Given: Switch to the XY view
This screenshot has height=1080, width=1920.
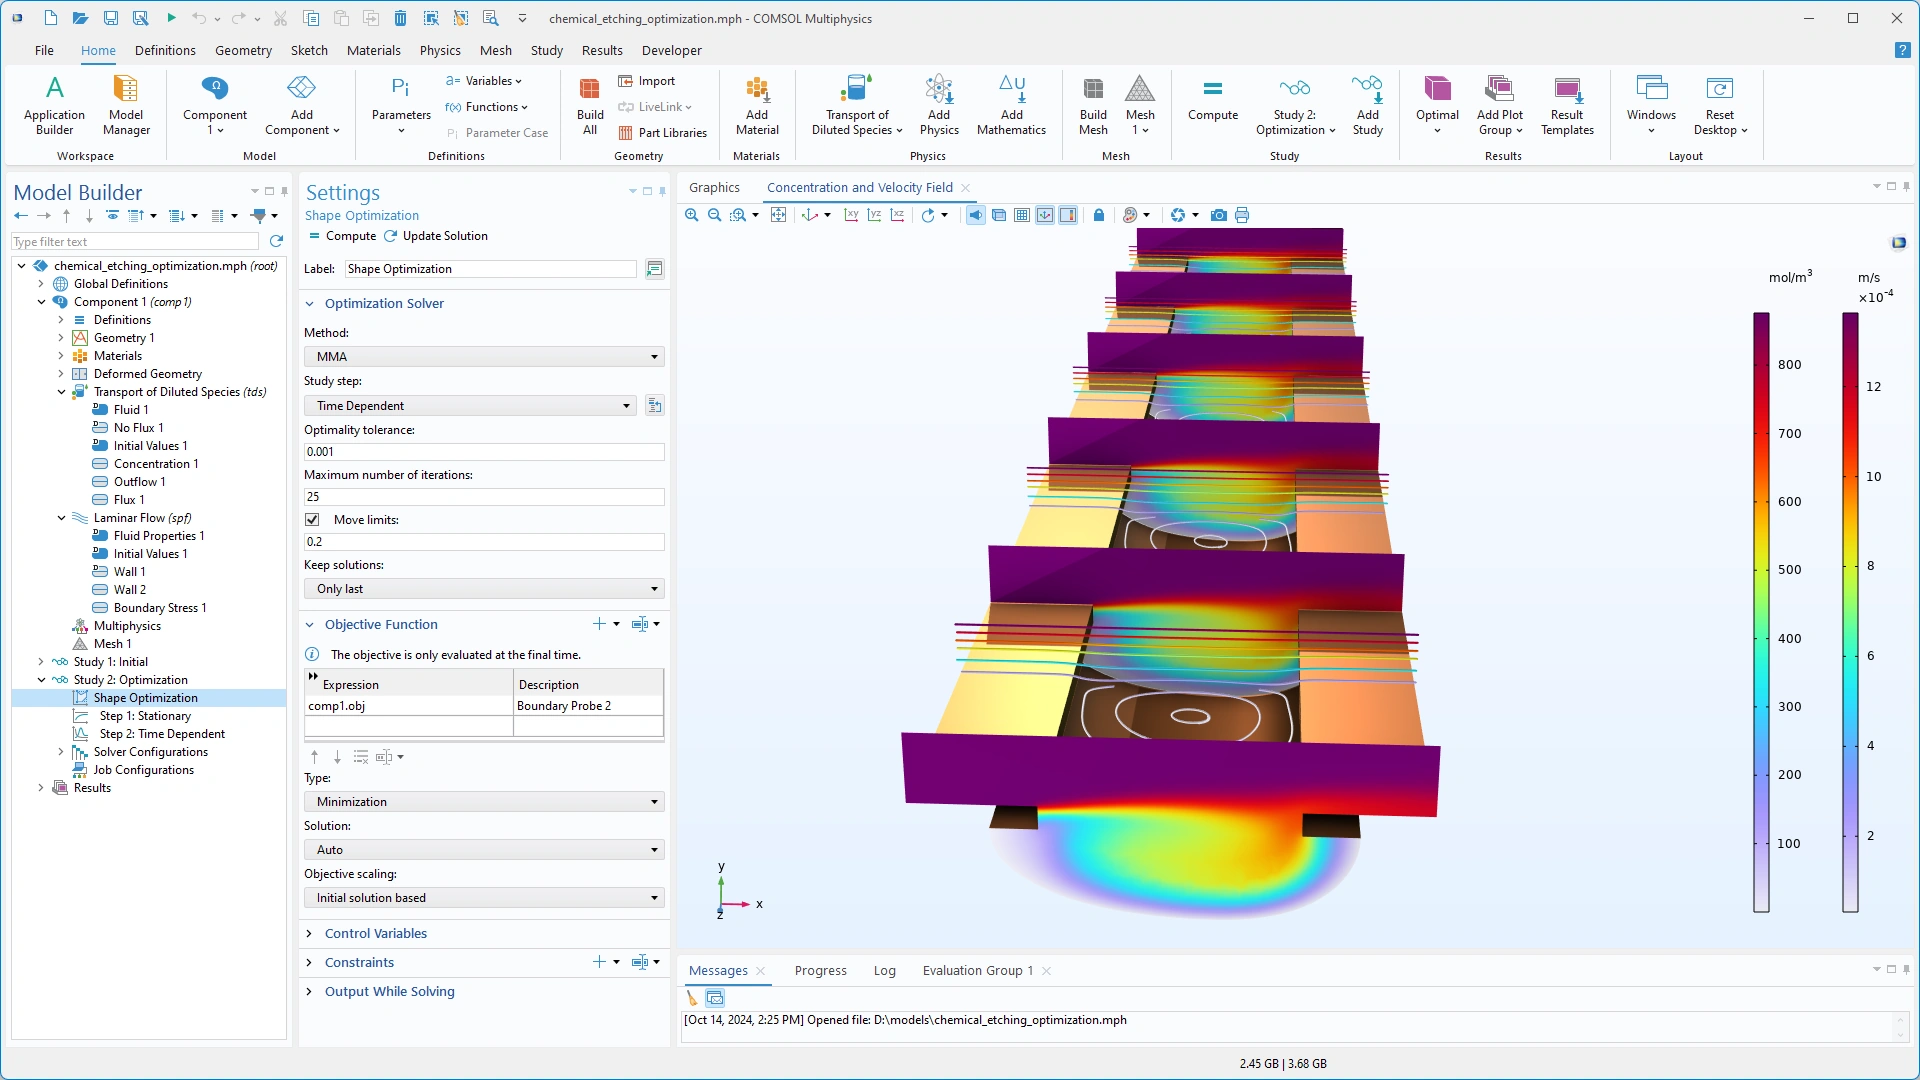Looking at the screenshot, I should pos(851,215).
